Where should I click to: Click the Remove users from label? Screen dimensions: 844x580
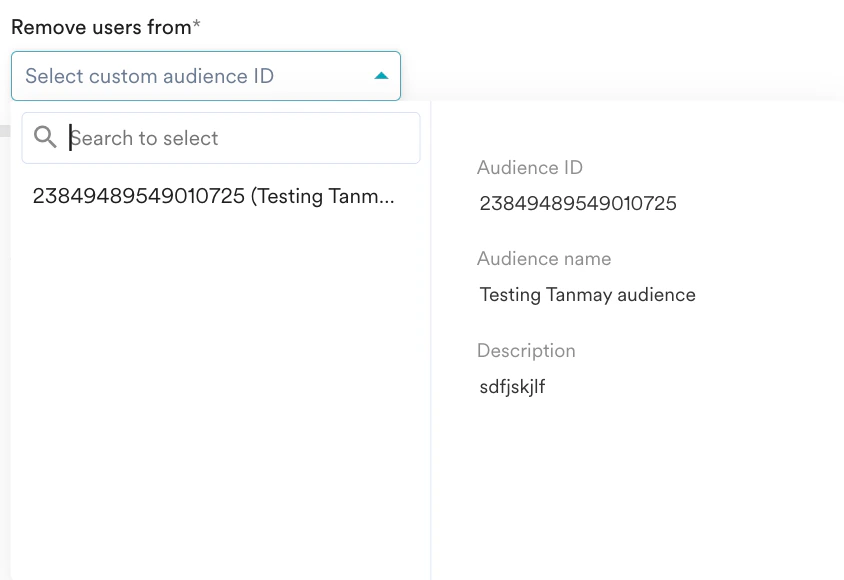coord(100,27)
